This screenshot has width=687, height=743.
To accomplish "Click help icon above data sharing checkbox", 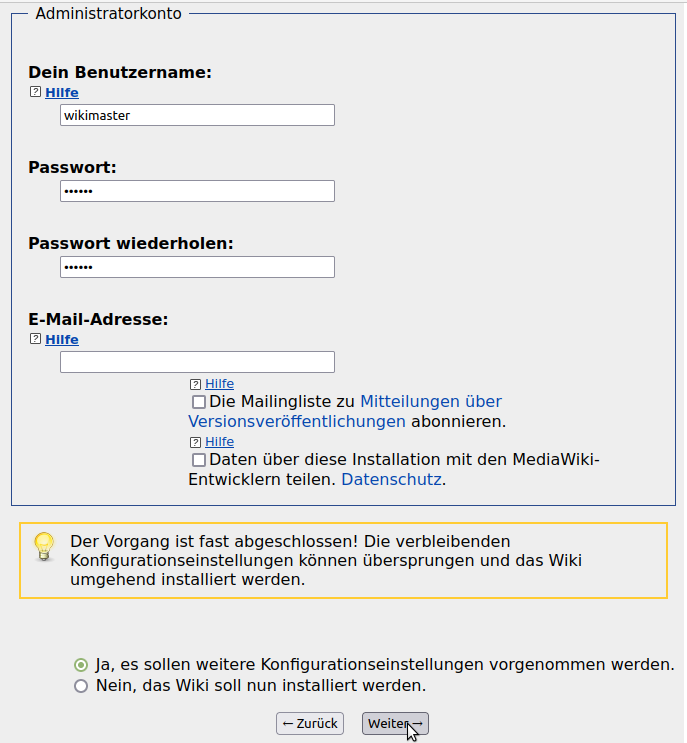I will [195, 442].
